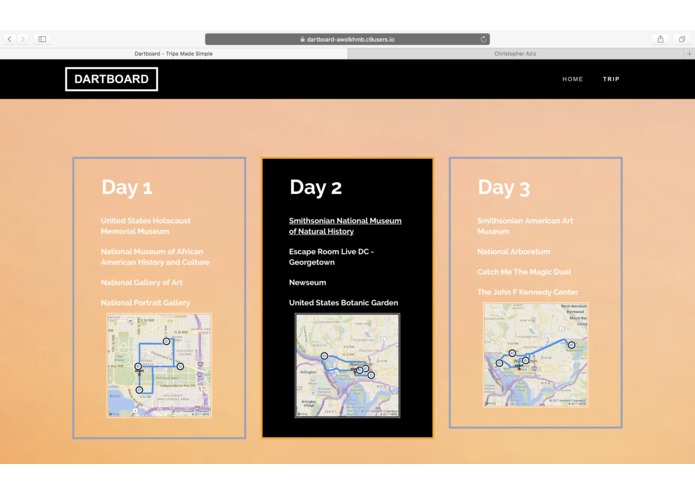Open the Newseum link
The width and height of the screenshot is (695, 494).
tap(308, 282)
